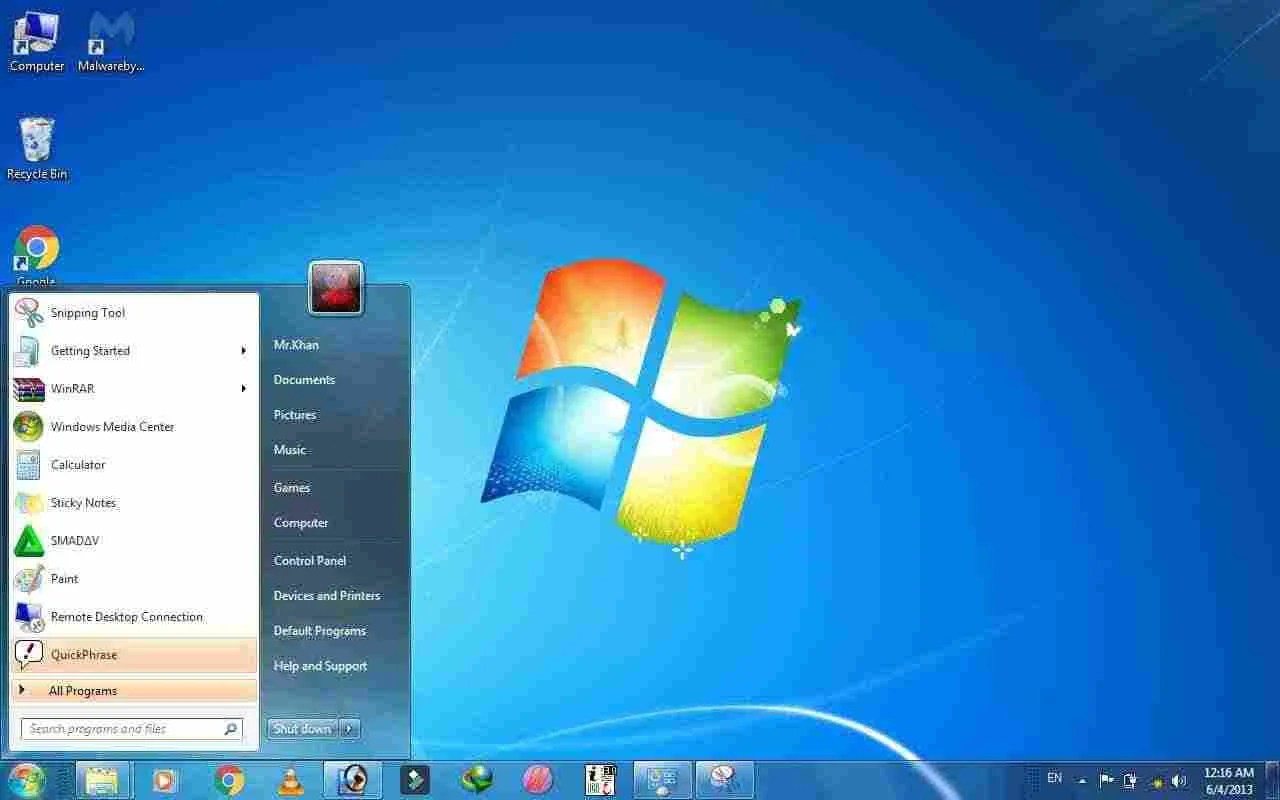Open the Snipping Tool from the Start menu
This screenshot has width=1280, height=800.
(x=88, y=312)
